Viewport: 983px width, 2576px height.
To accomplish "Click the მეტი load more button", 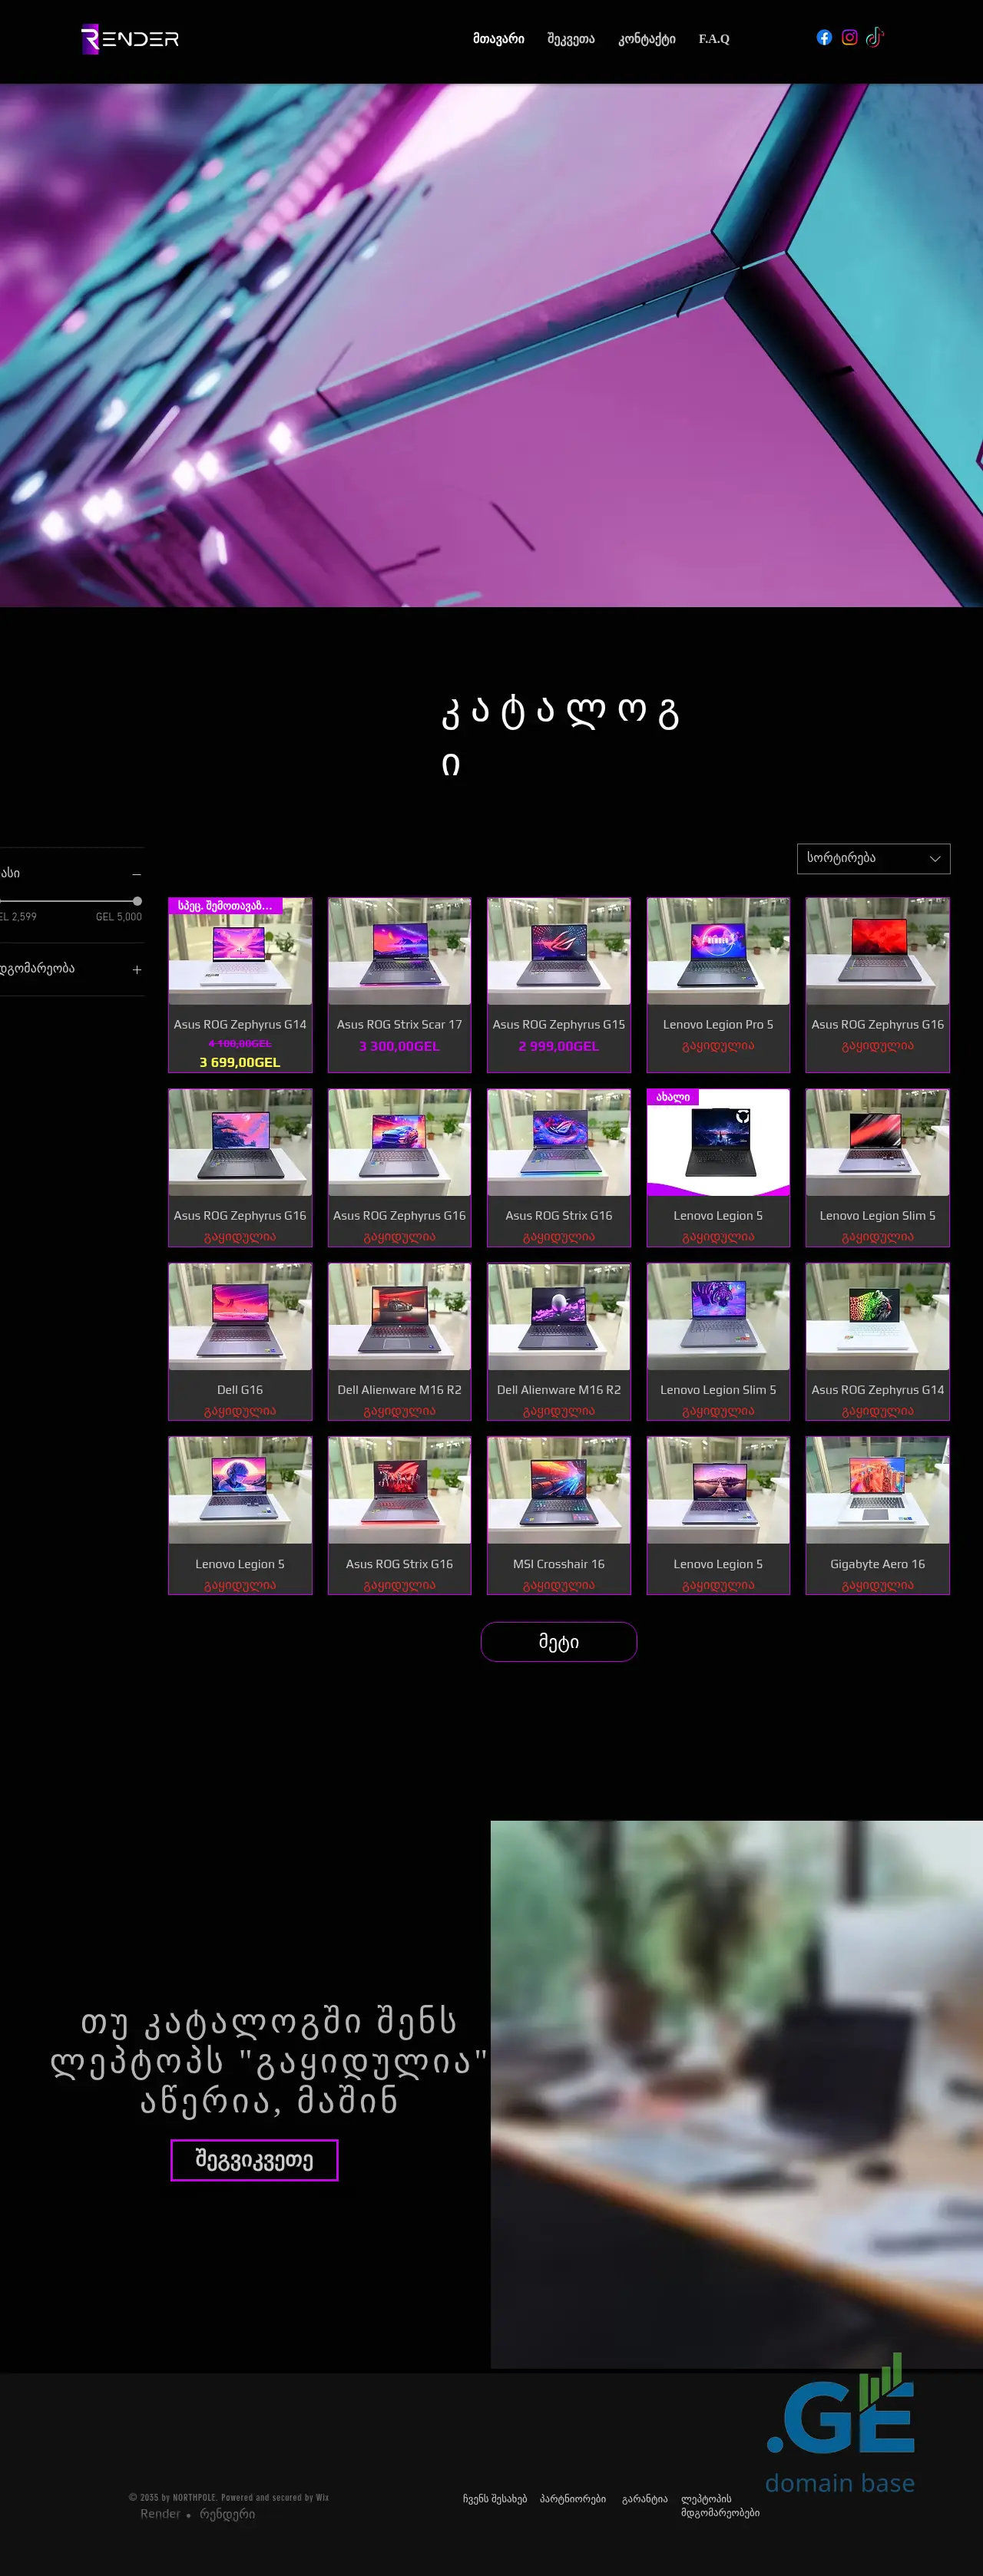I will (x=558, y=1641).
